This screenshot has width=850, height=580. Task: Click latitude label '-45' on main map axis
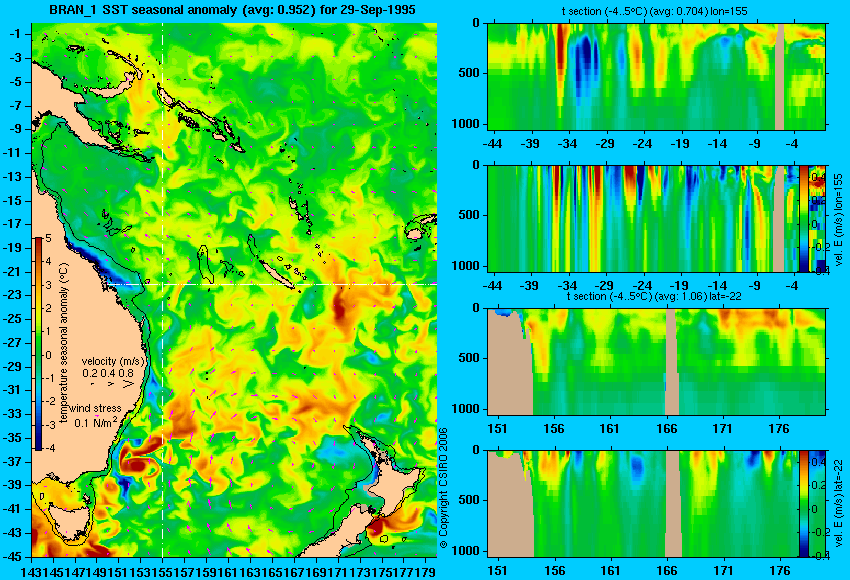(x=12, y=557)
